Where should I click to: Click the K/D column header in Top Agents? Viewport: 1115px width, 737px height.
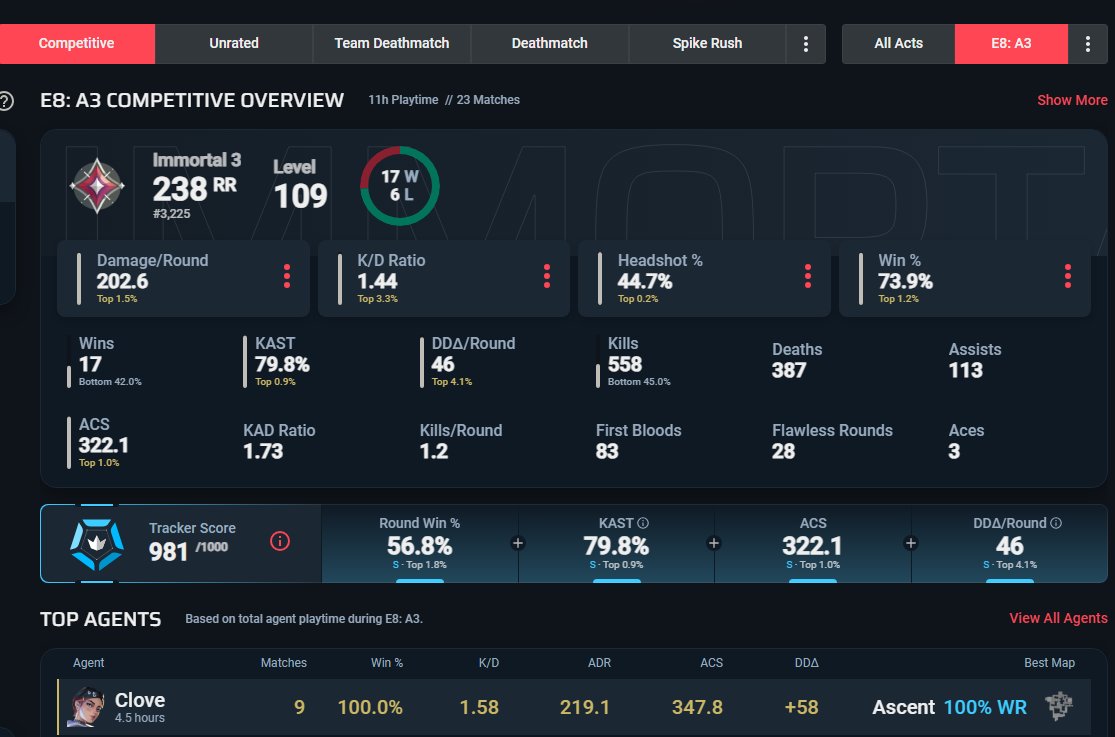click(489, 662)
